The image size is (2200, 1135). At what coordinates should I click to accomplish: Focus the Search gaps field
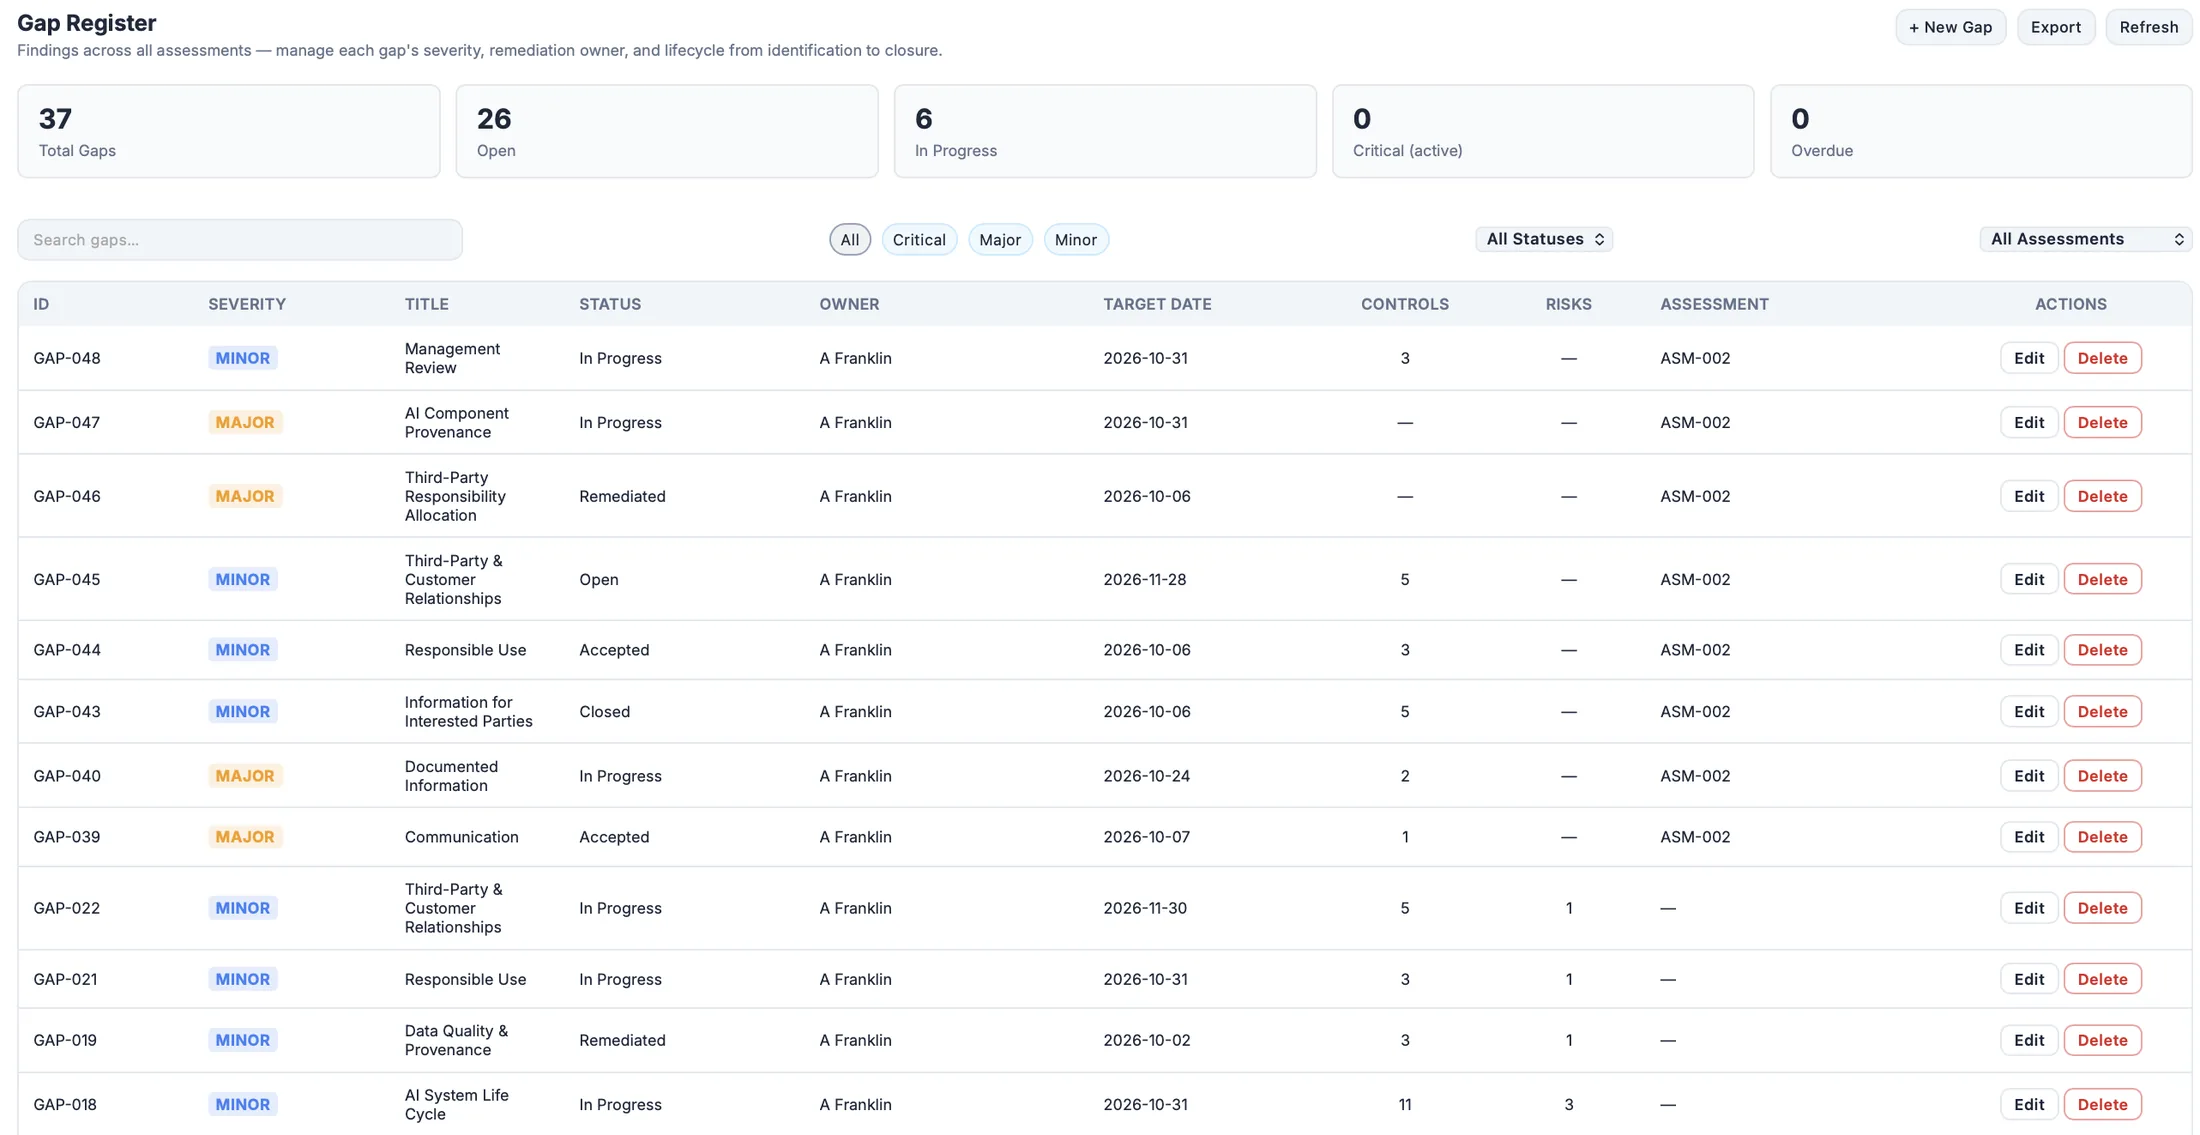pos(240,240)
